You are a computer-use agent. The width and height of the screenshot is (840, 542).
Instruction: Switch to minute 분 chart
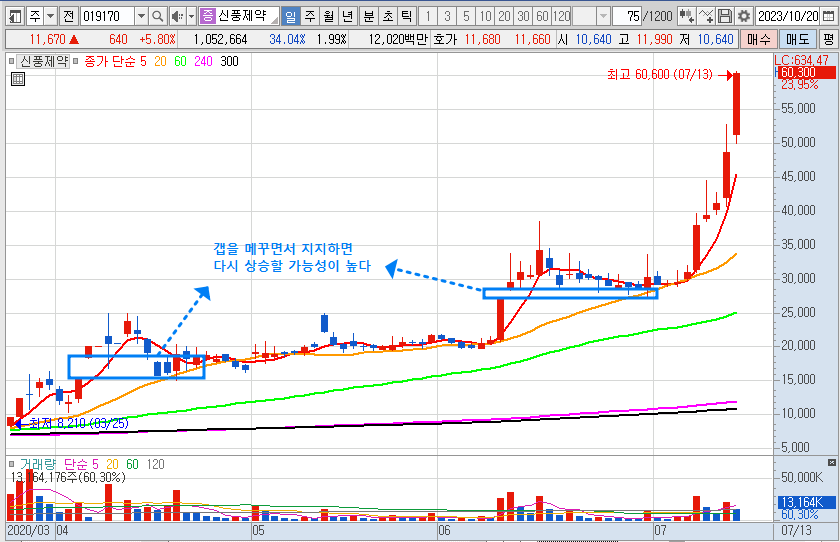point(369,16)
